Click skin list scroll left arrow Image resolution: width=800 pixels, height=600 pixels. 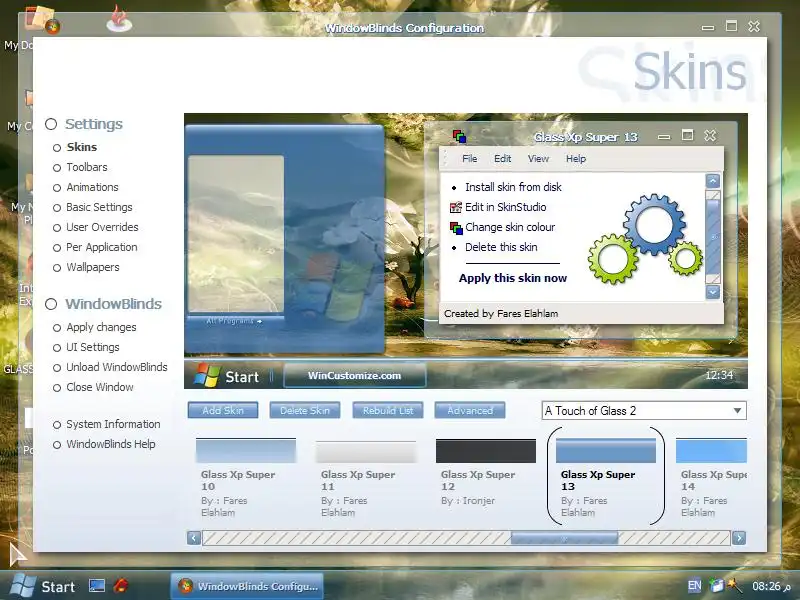[194, 538]
